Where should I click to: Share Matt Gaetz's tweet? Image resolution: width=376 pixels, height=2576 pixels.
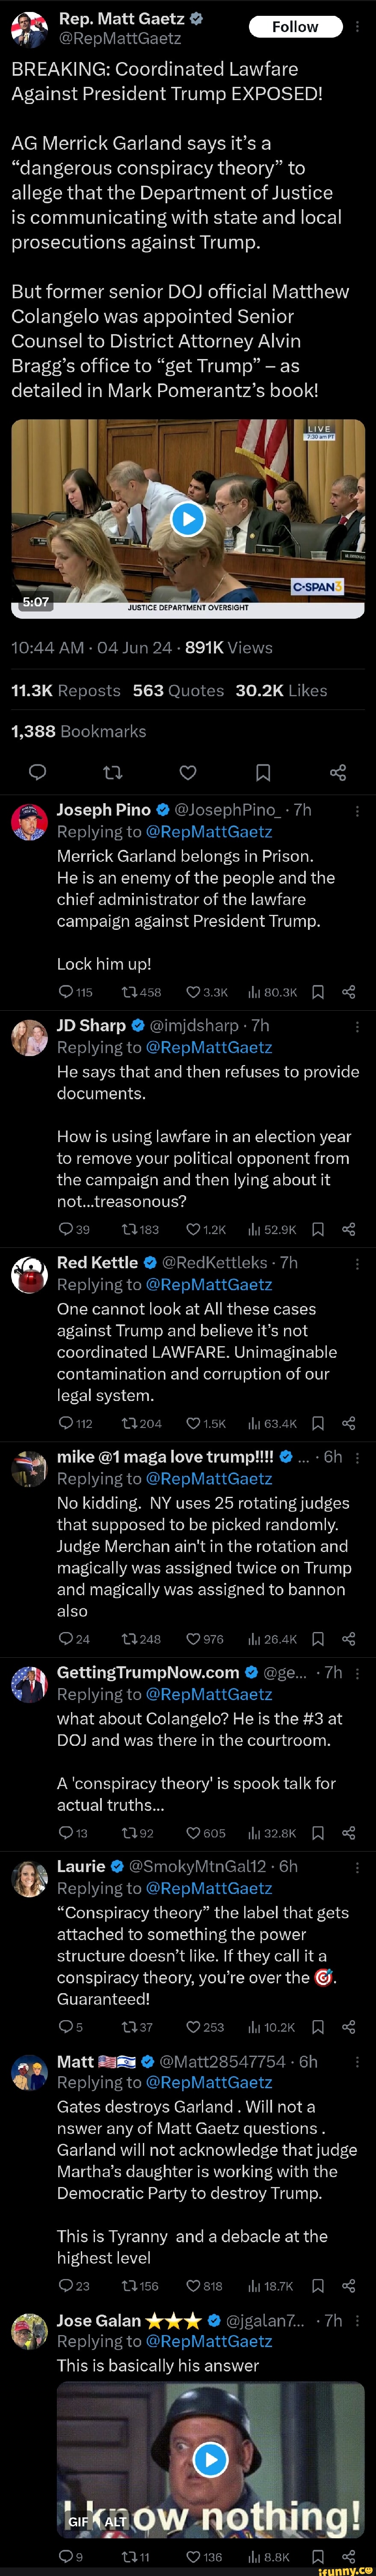[337, 771]
